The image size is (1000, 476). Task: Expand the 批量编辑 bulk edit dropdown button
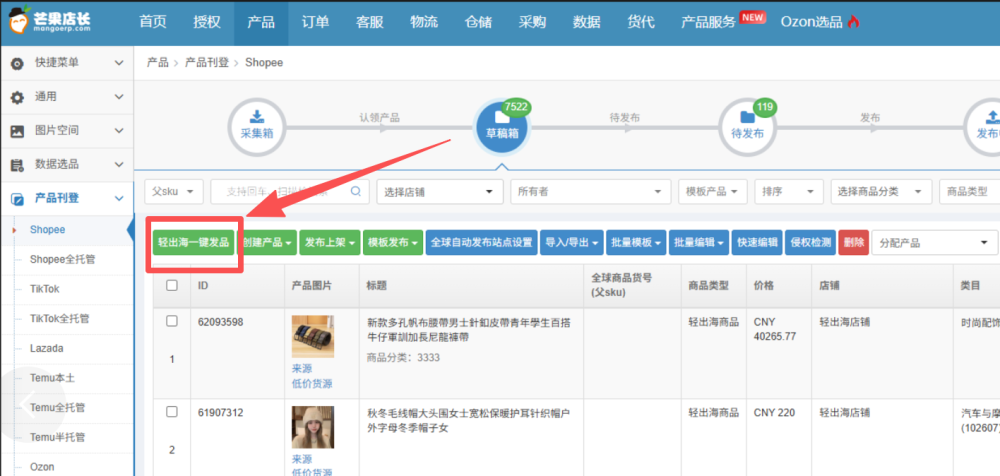pyautogui.click(x=699, y=242)
